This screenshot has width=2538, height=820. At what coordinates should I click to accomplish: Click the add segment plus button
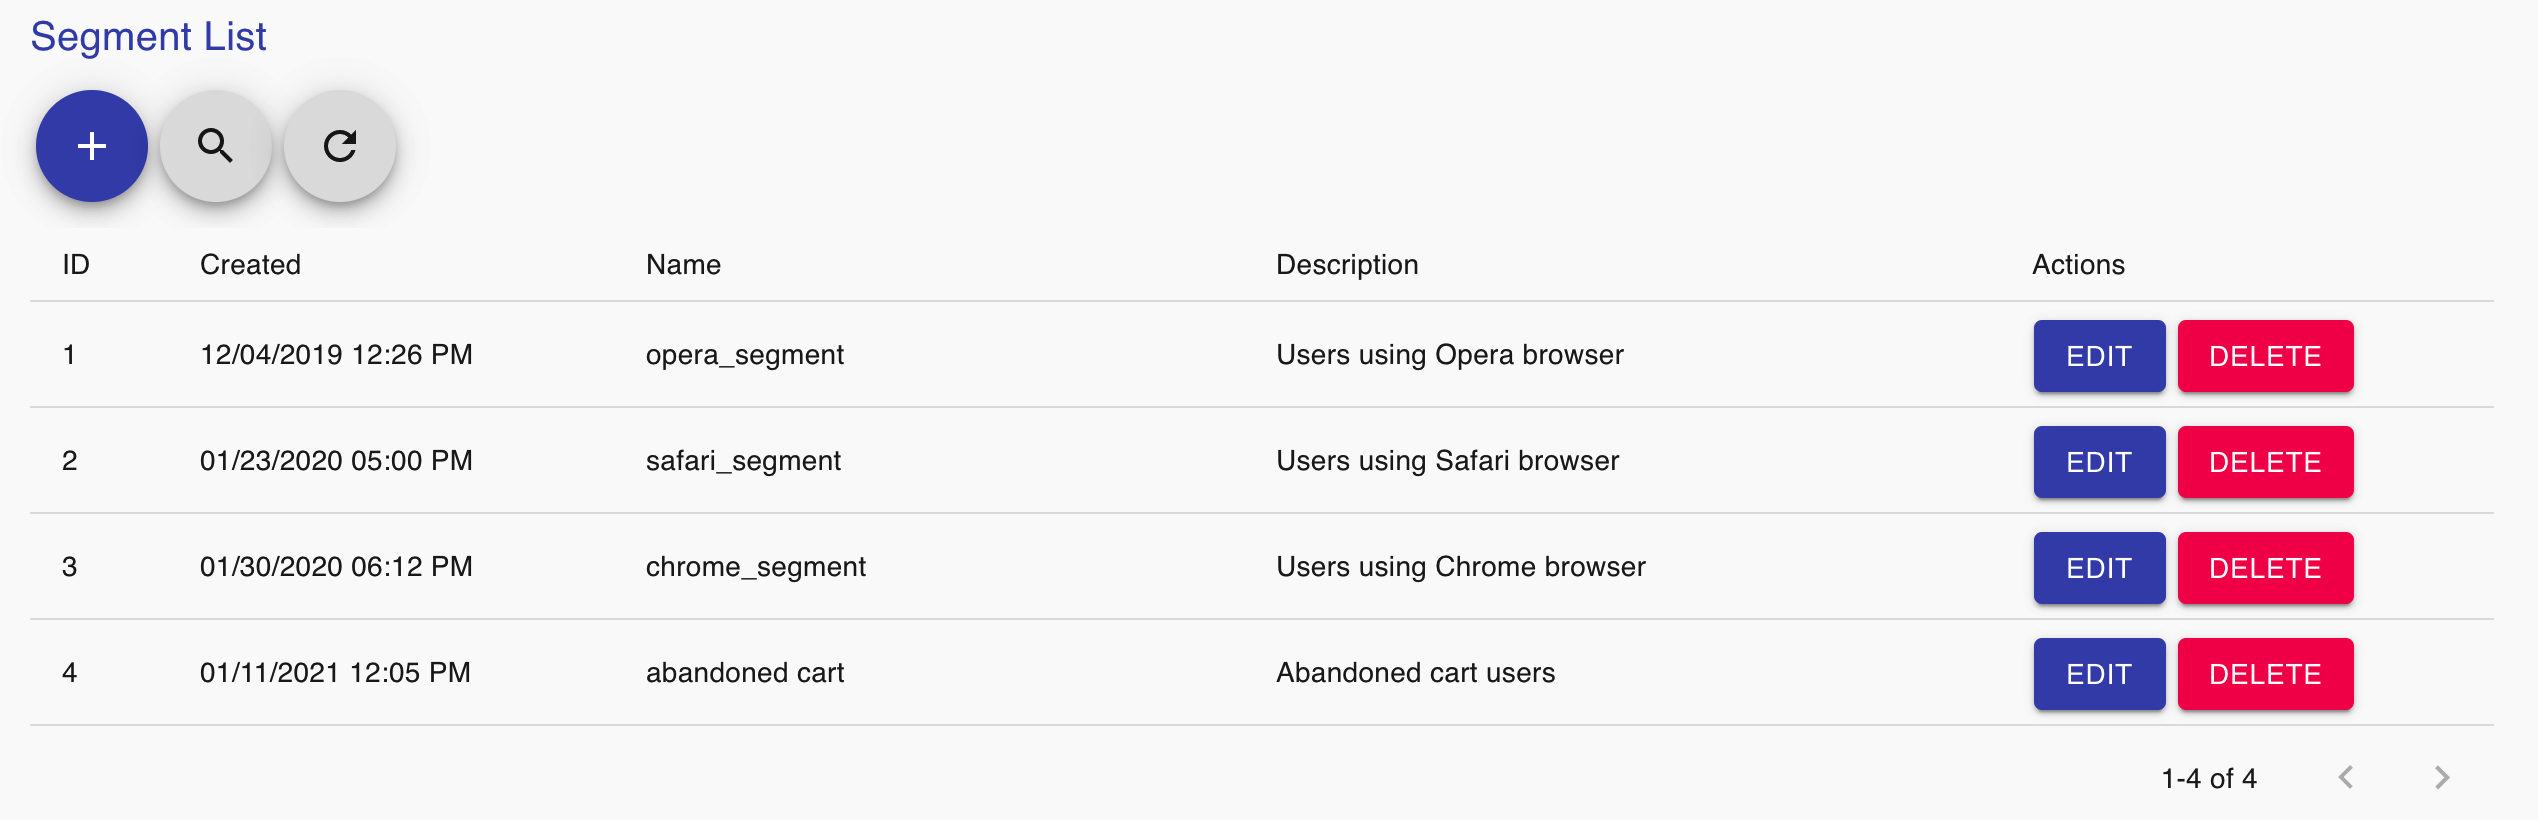[x=92, y=146]
